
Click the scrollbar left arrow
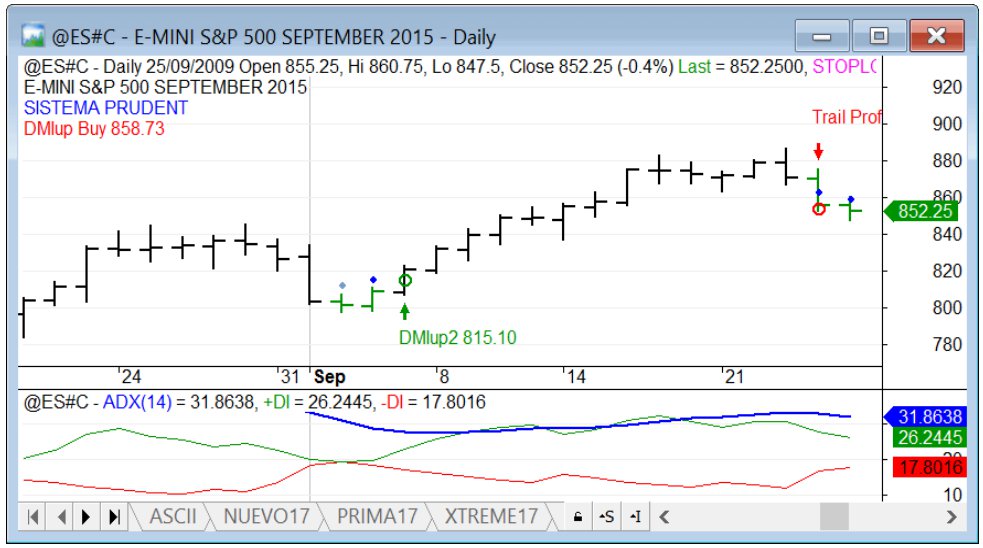point(665,517)
